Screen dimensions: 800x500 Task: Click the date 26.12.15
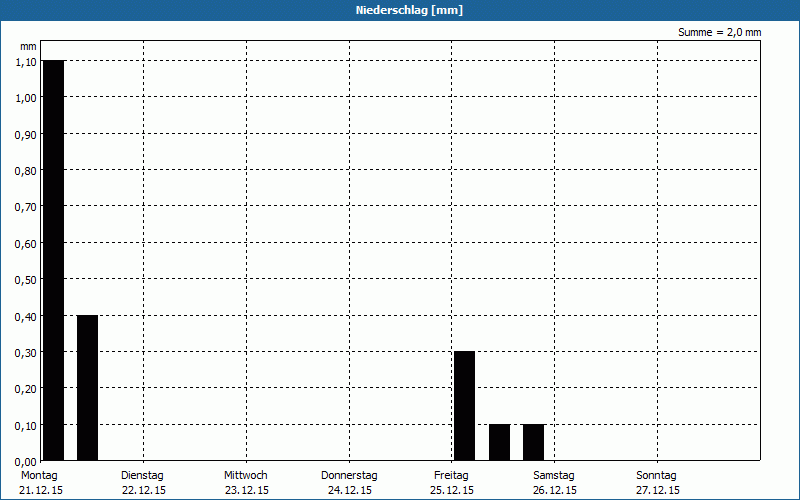point(555,490)
